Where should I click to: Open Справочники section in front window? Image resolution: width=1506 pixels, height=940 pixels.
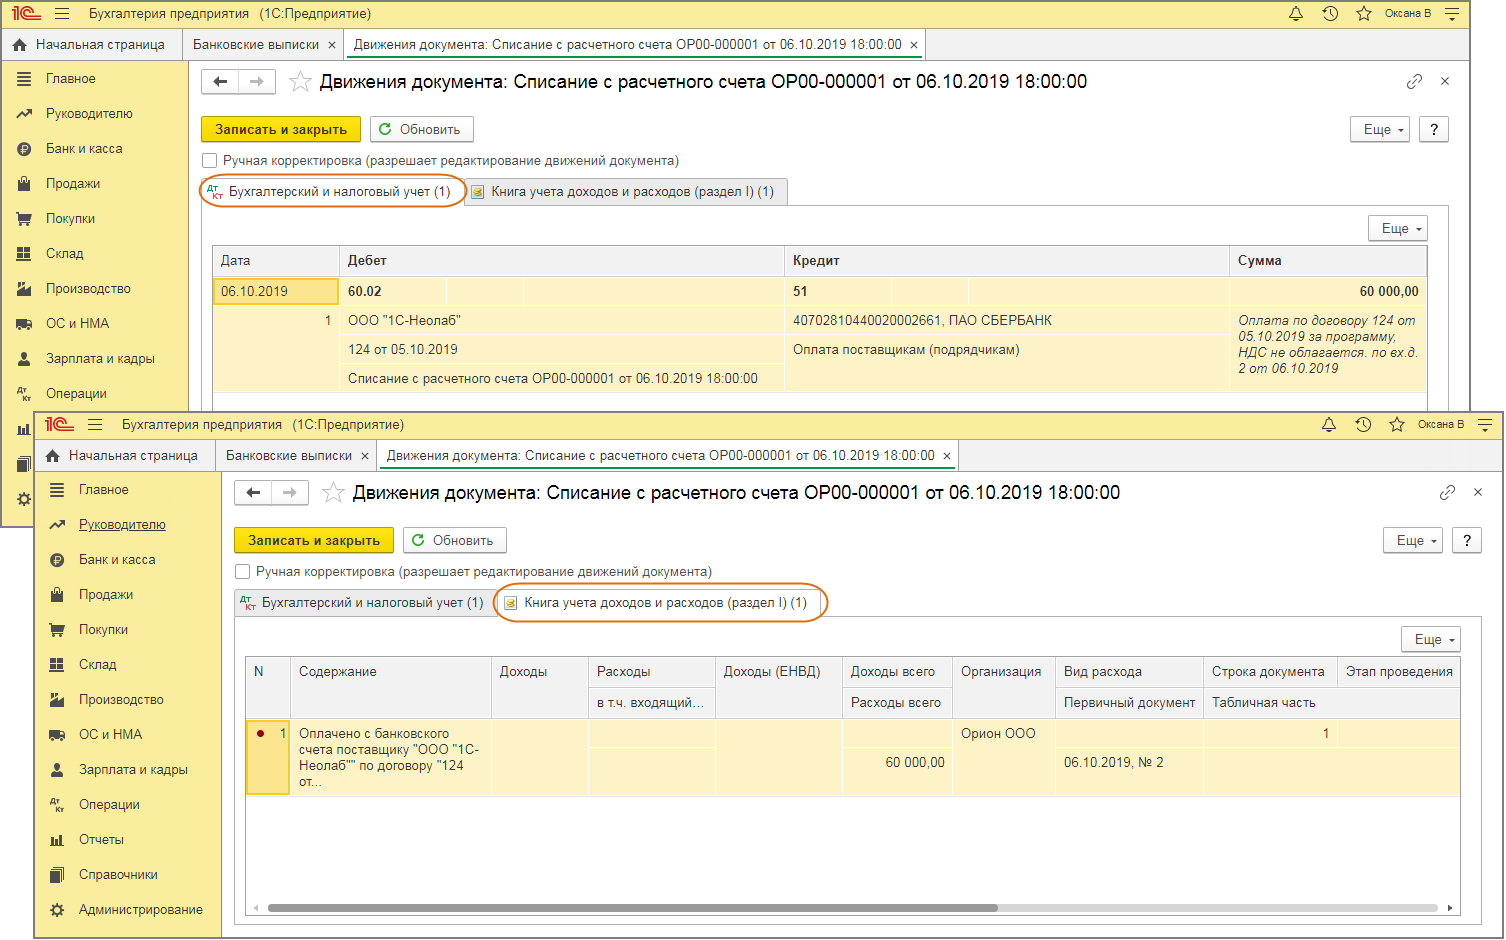coord(118,875)
